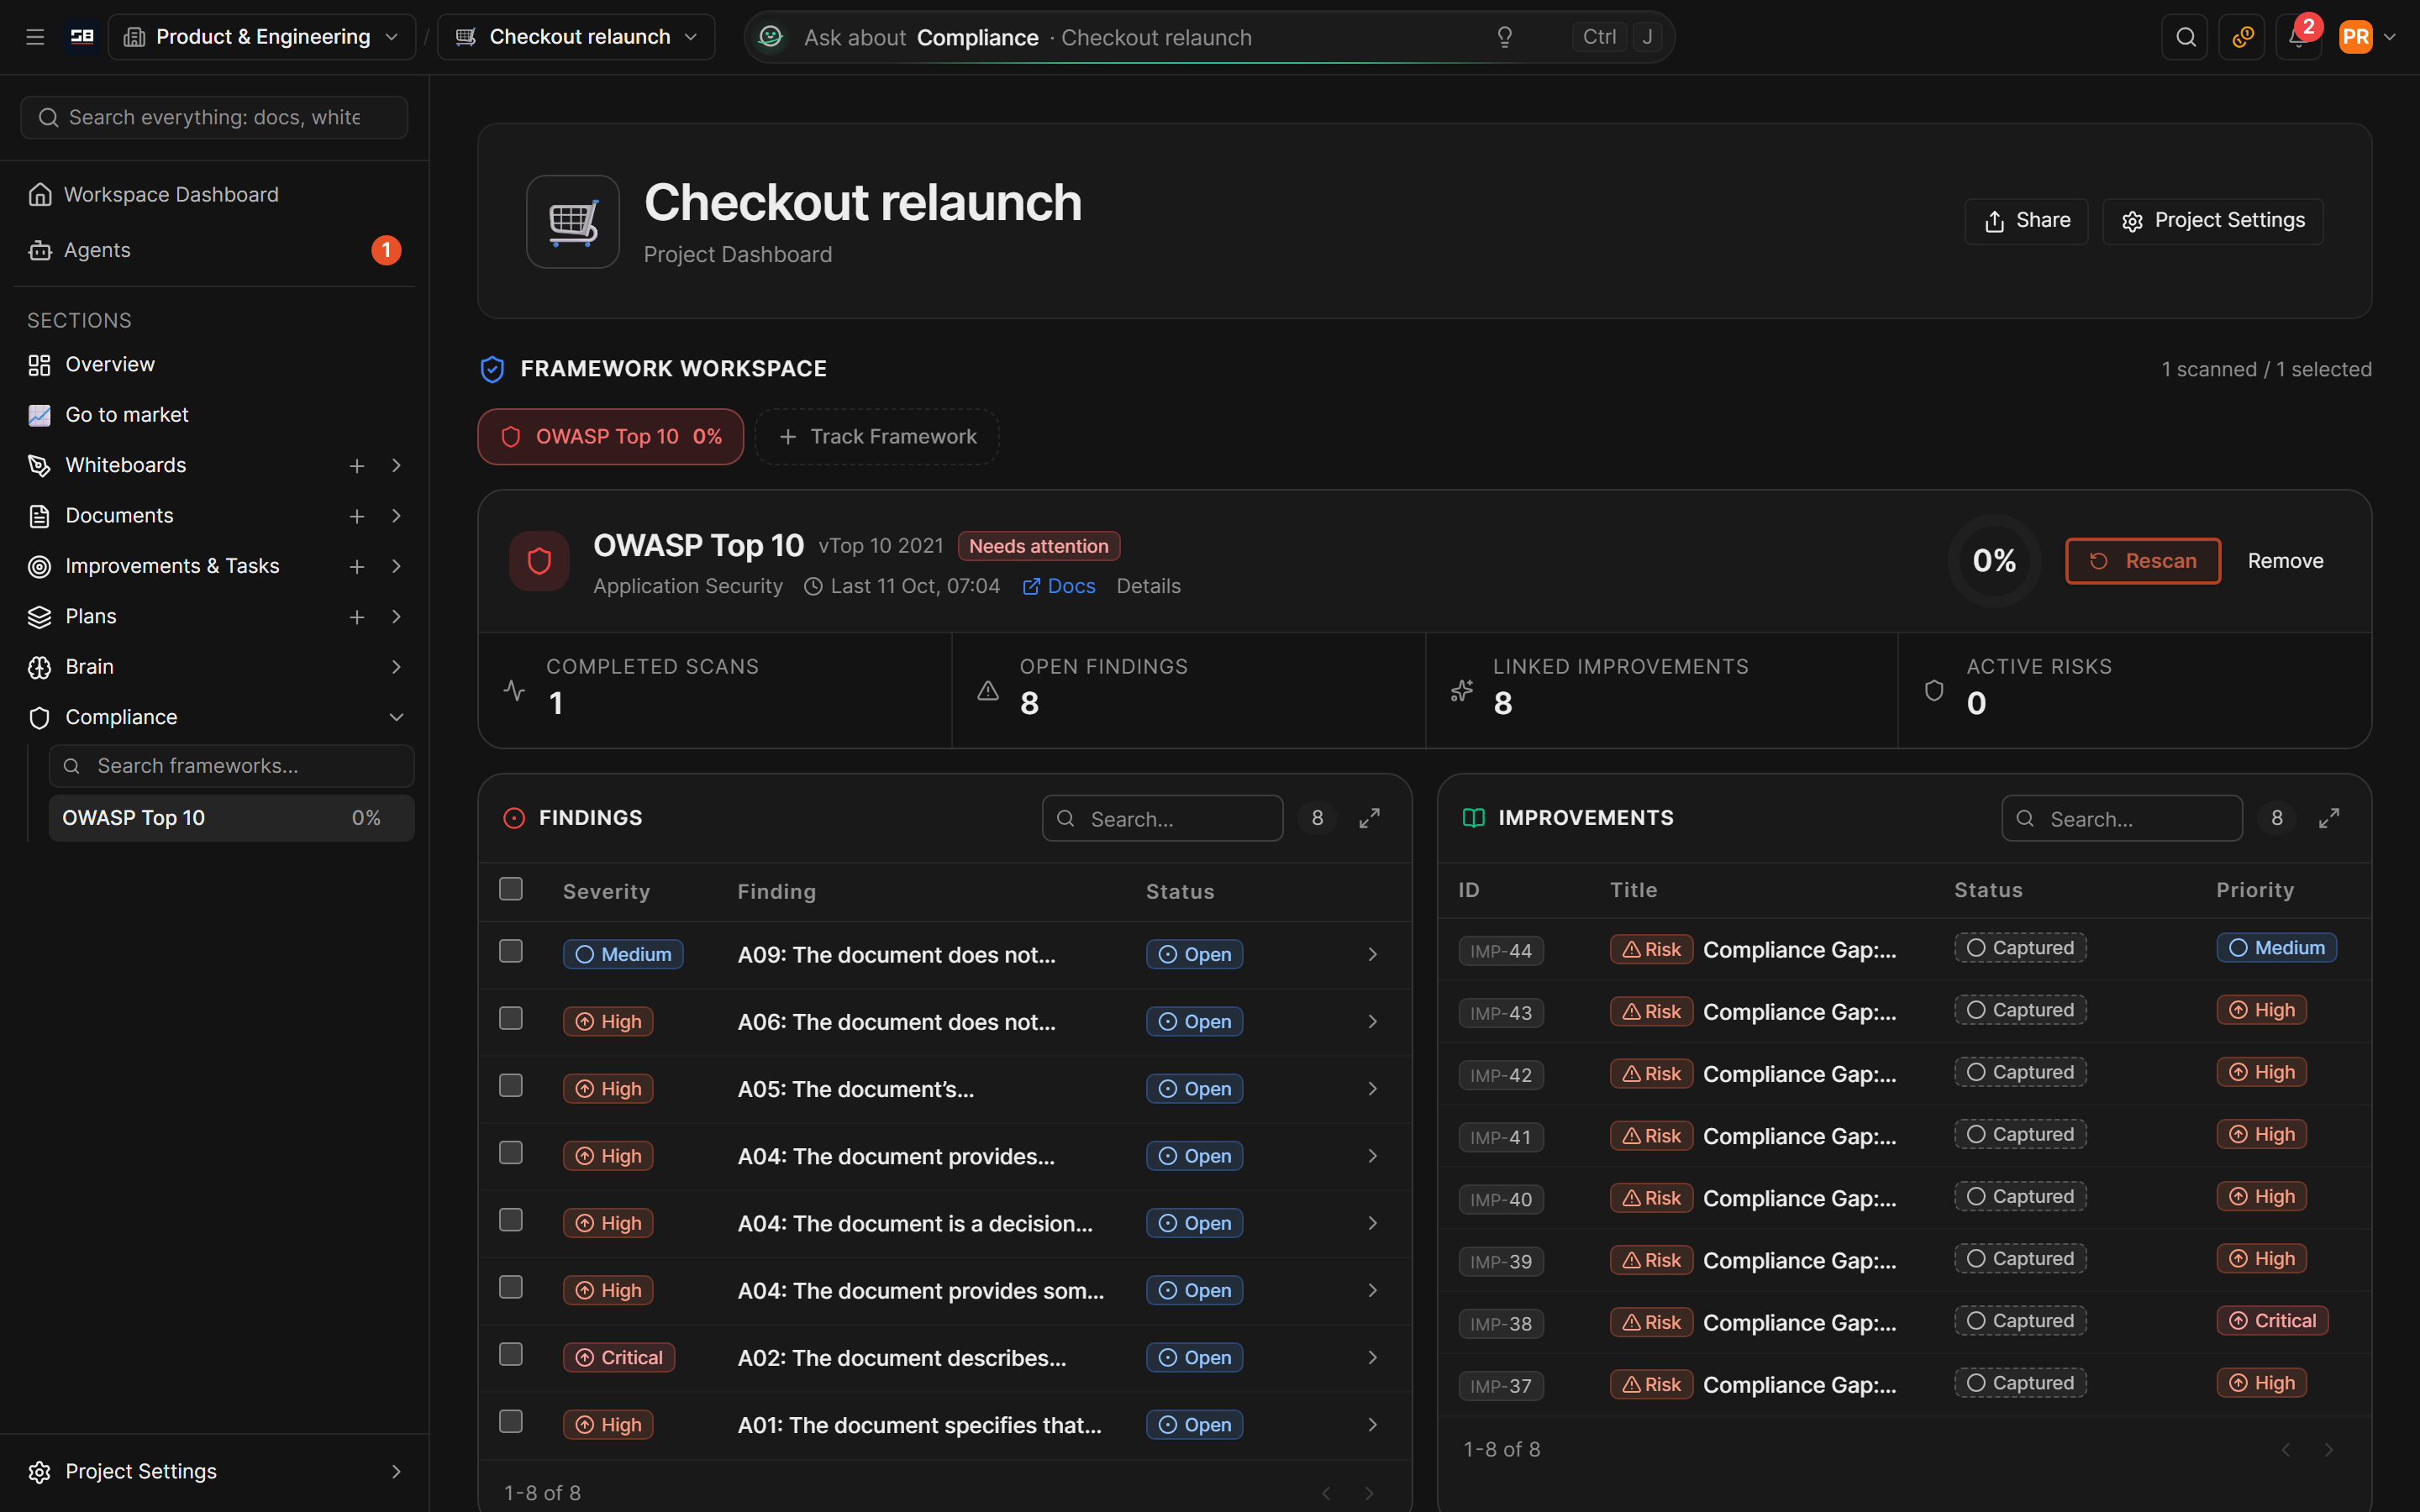Open A09 finding row chevron

1372,955
